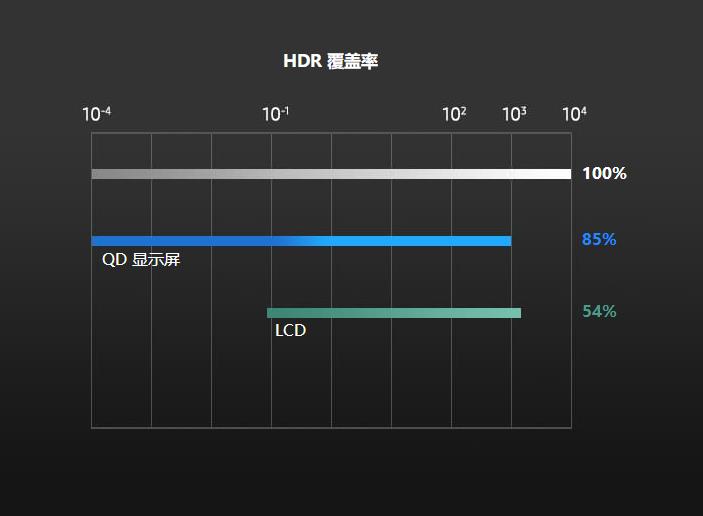The image size is (703, 516).
Task: Click the bright right end of the white bar
Action: click(566, 174)
